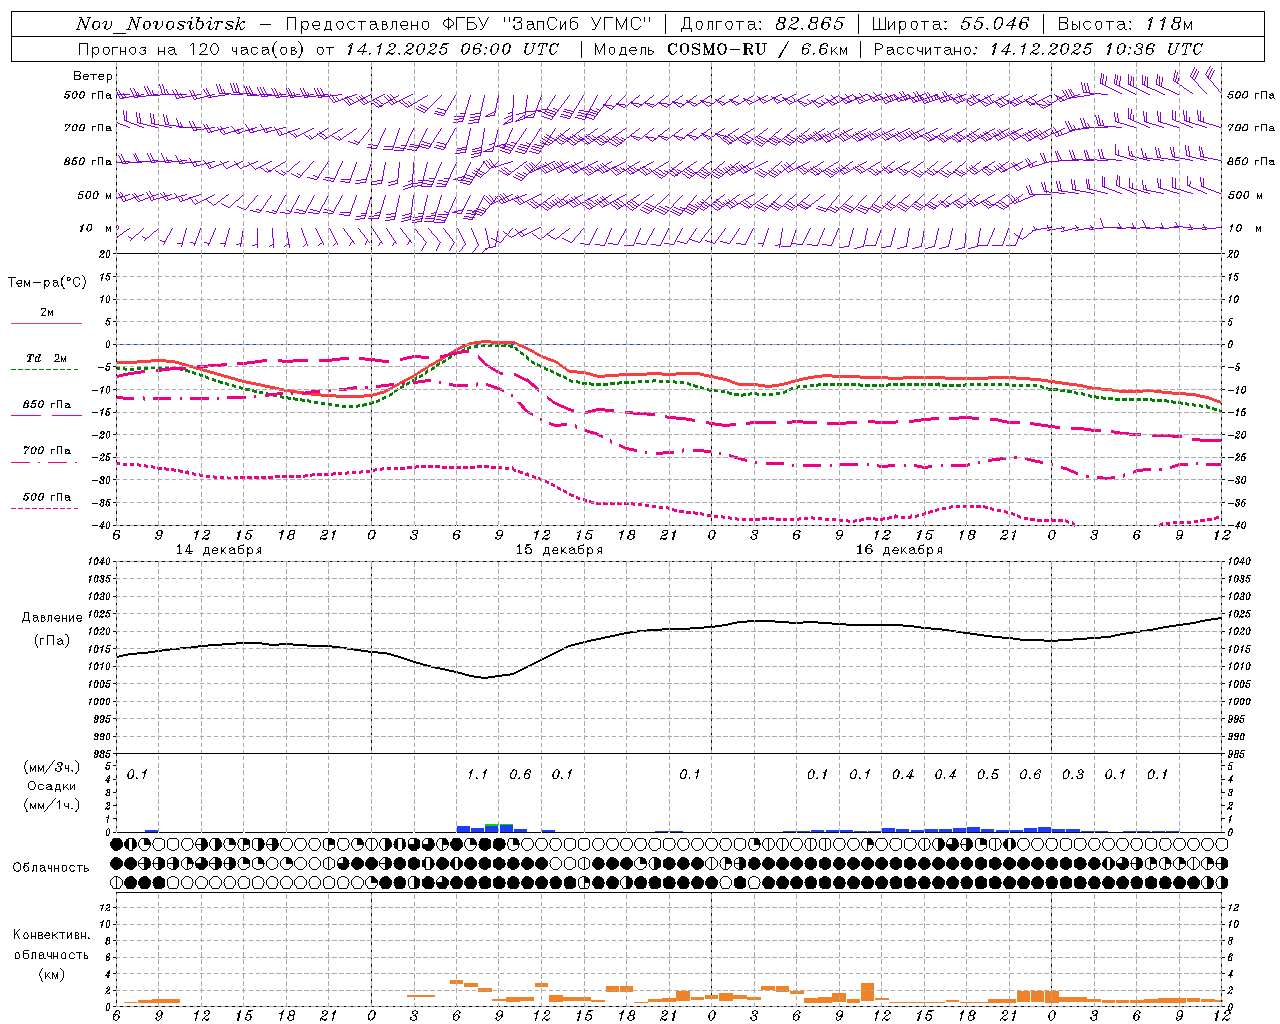Select the provider text ФГБУ "ЗапСиб УГМС"
1280x1024 pixels.
point(546,24)
